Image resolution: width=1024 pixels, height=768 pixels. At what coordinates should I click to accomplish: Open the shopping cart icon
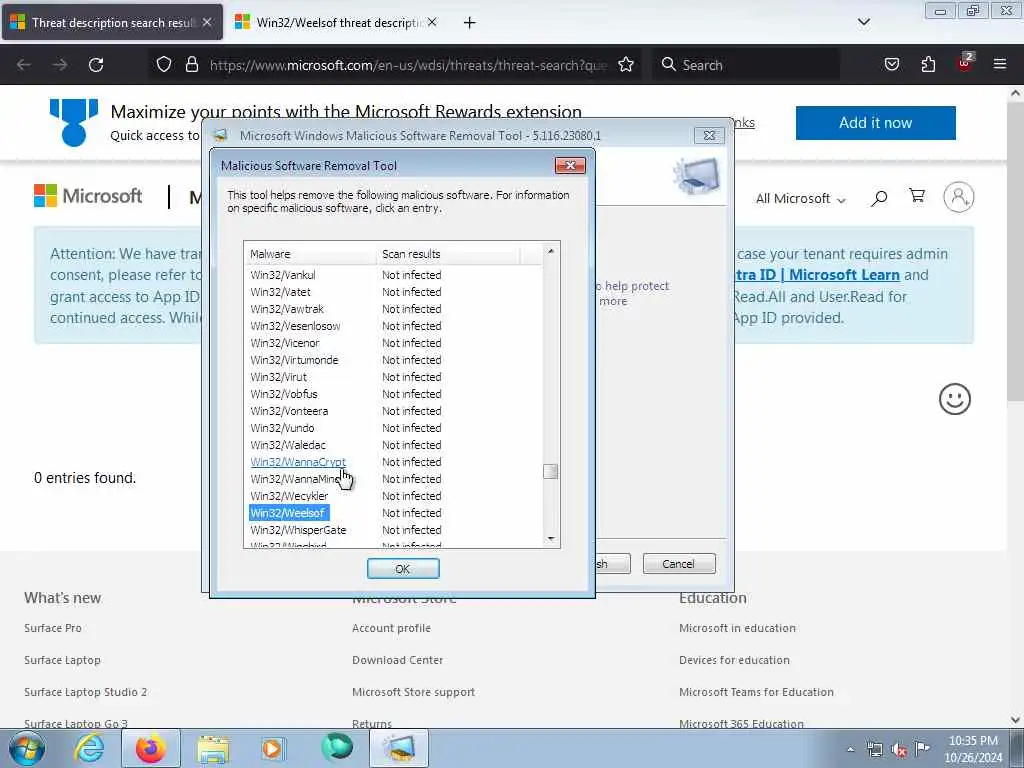pyautogui.click(x=917, y=196)
